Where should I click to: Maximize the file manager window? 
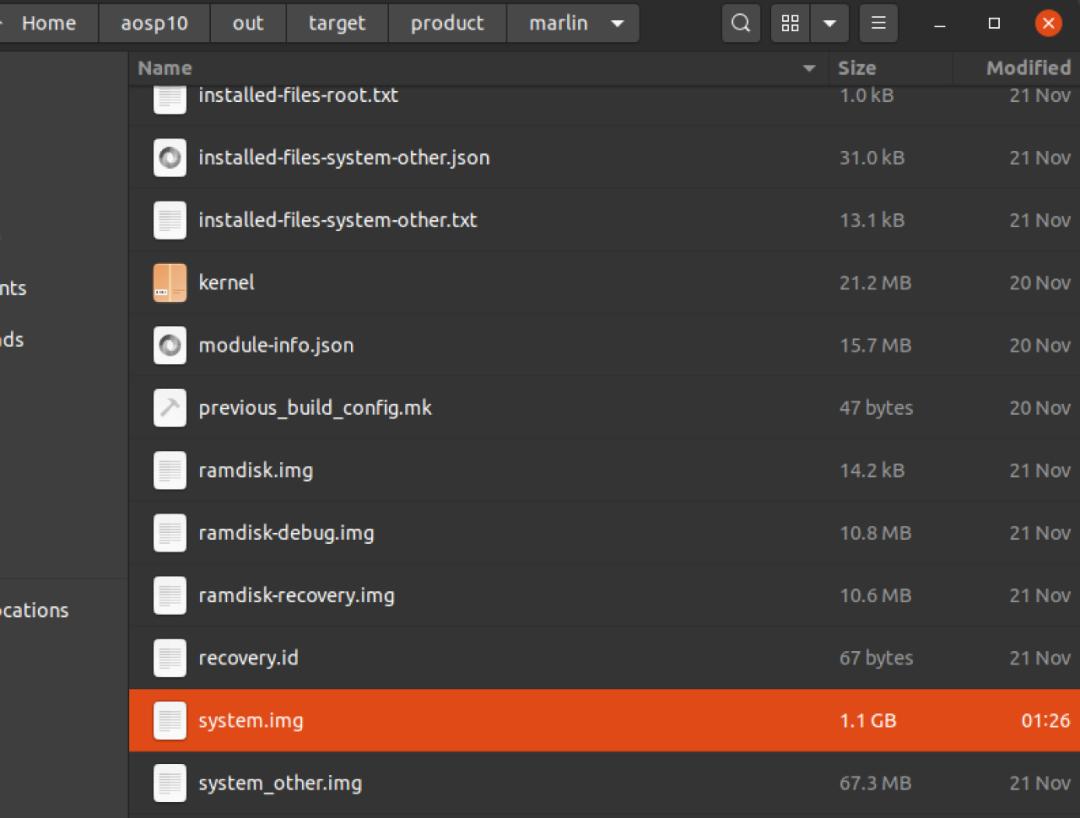(994, 23)
